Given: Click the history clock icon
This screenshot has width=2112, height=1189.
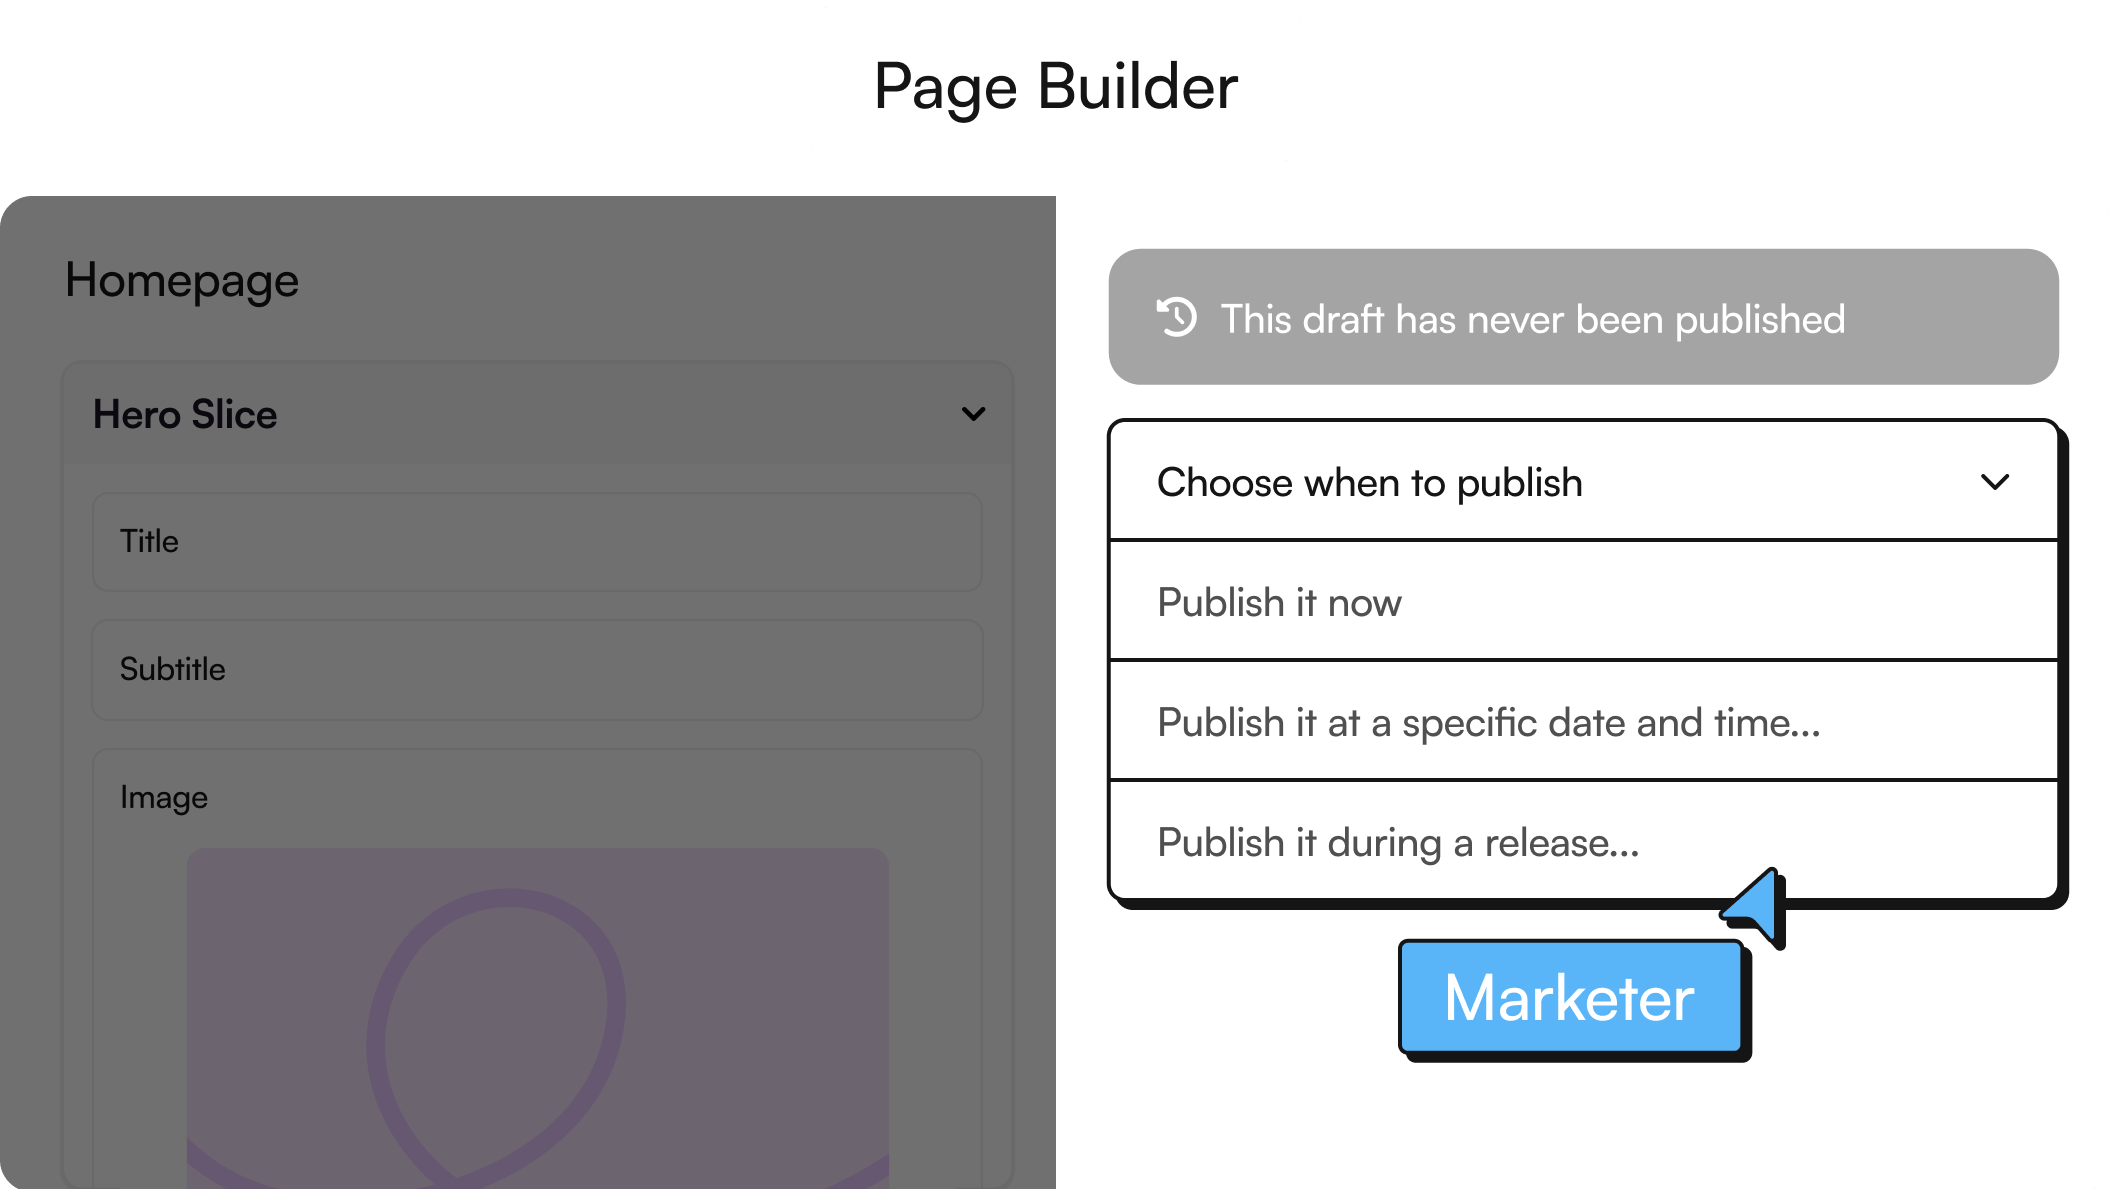Looking at the screenshot, I should click(x=1177, y=318).
